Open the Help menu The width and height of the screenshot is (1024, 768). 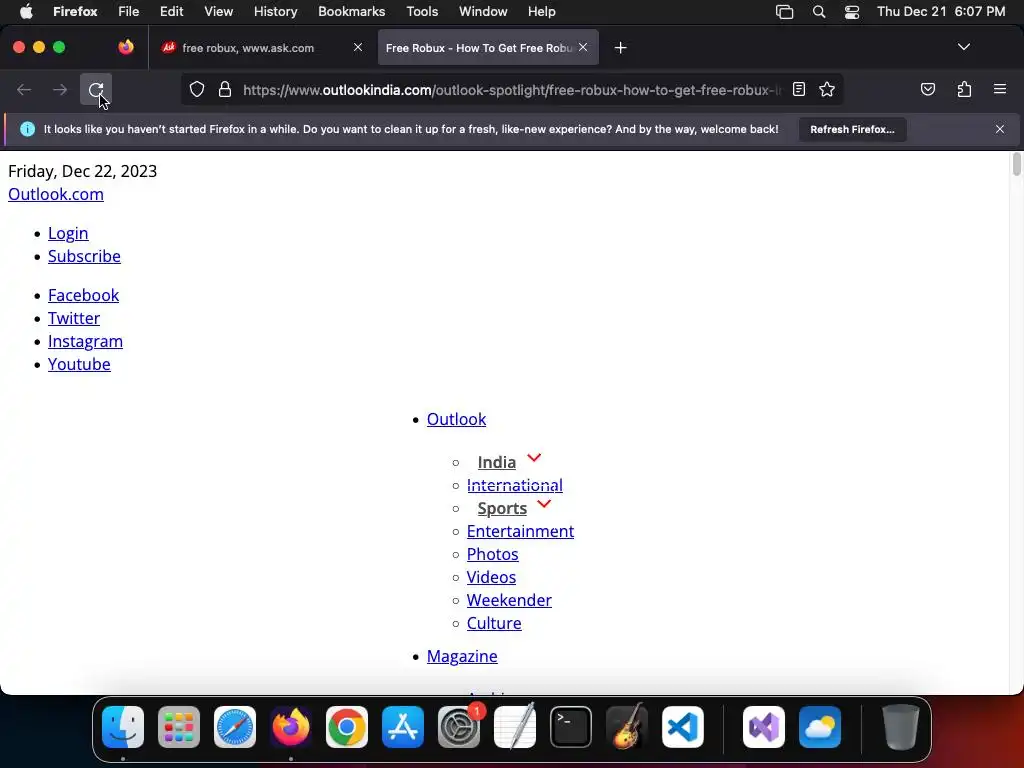541,12
